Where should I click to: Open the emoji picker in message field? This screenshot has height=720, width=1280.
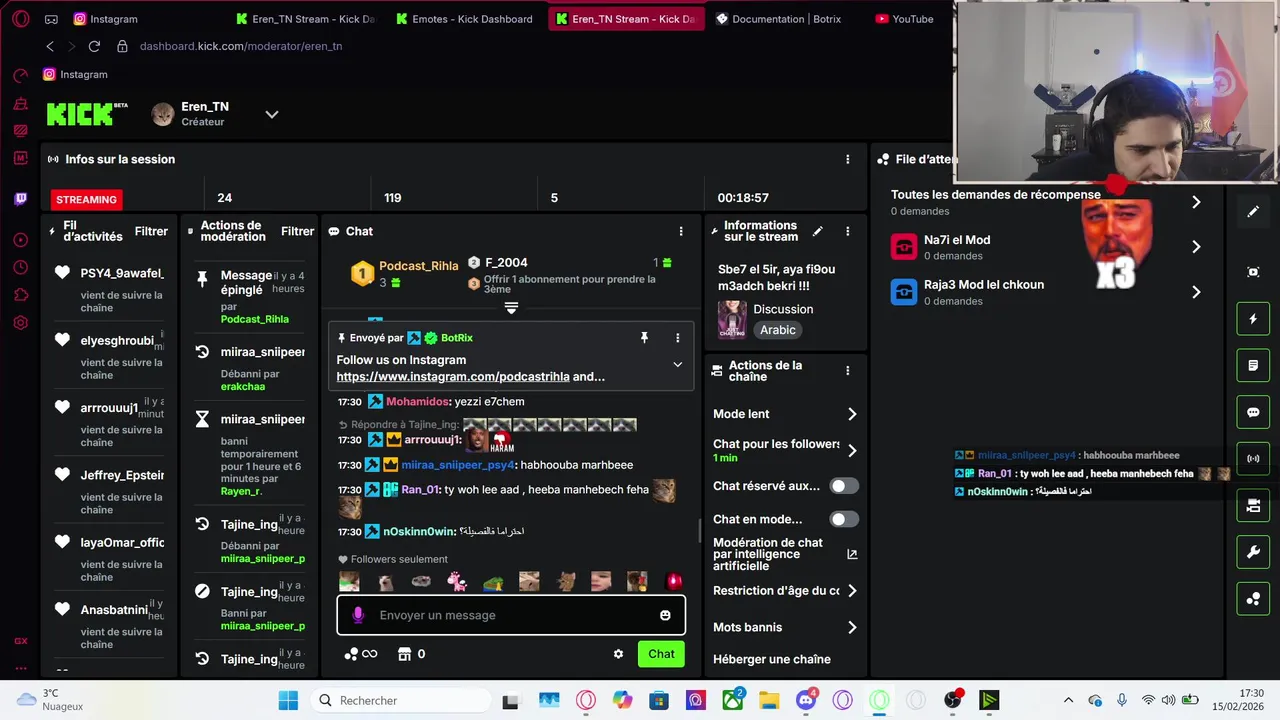pyautogui.click(x=665, y=615)
